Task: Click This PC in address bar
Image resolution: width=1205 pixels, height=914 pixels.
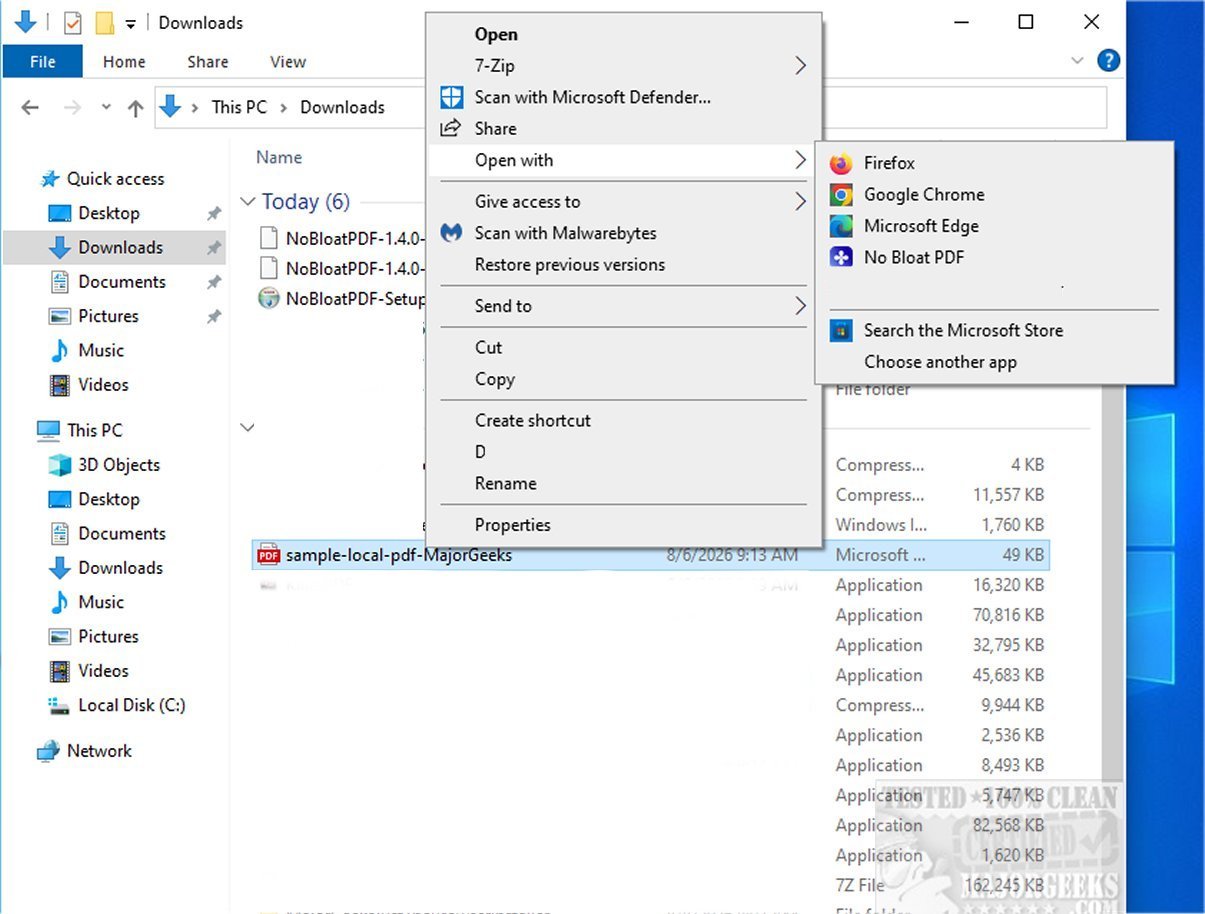Action: click(240, 107)
